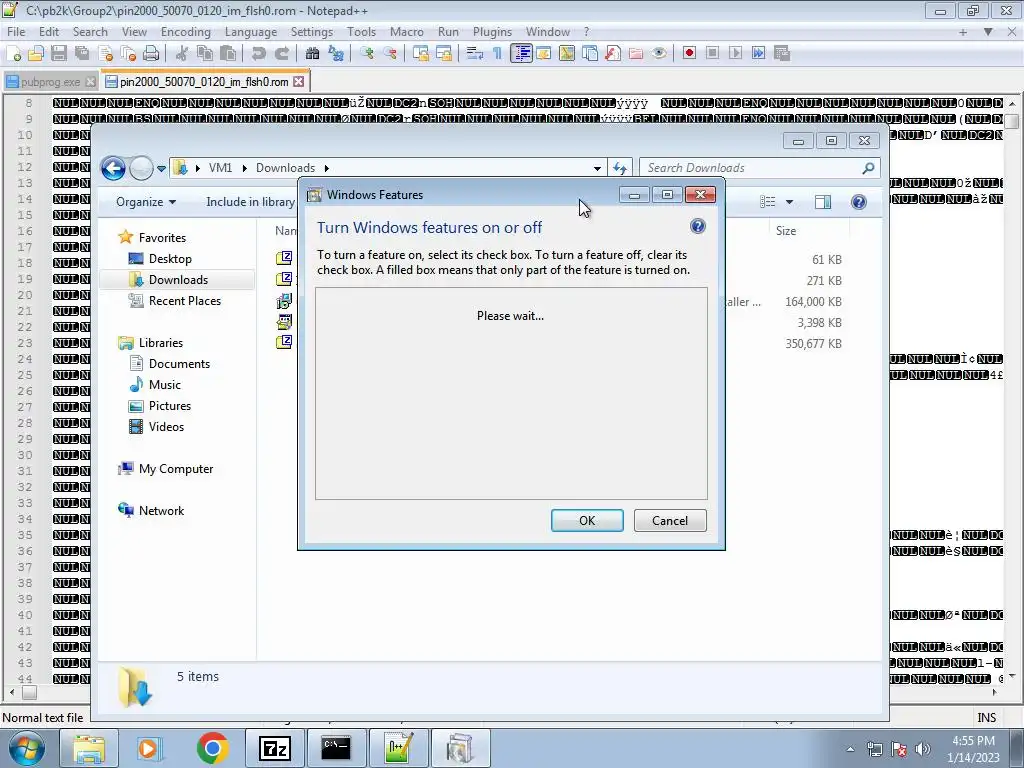Select Music library
The height and width of the screenshot is (768, 1024).
tap(165, 385)
